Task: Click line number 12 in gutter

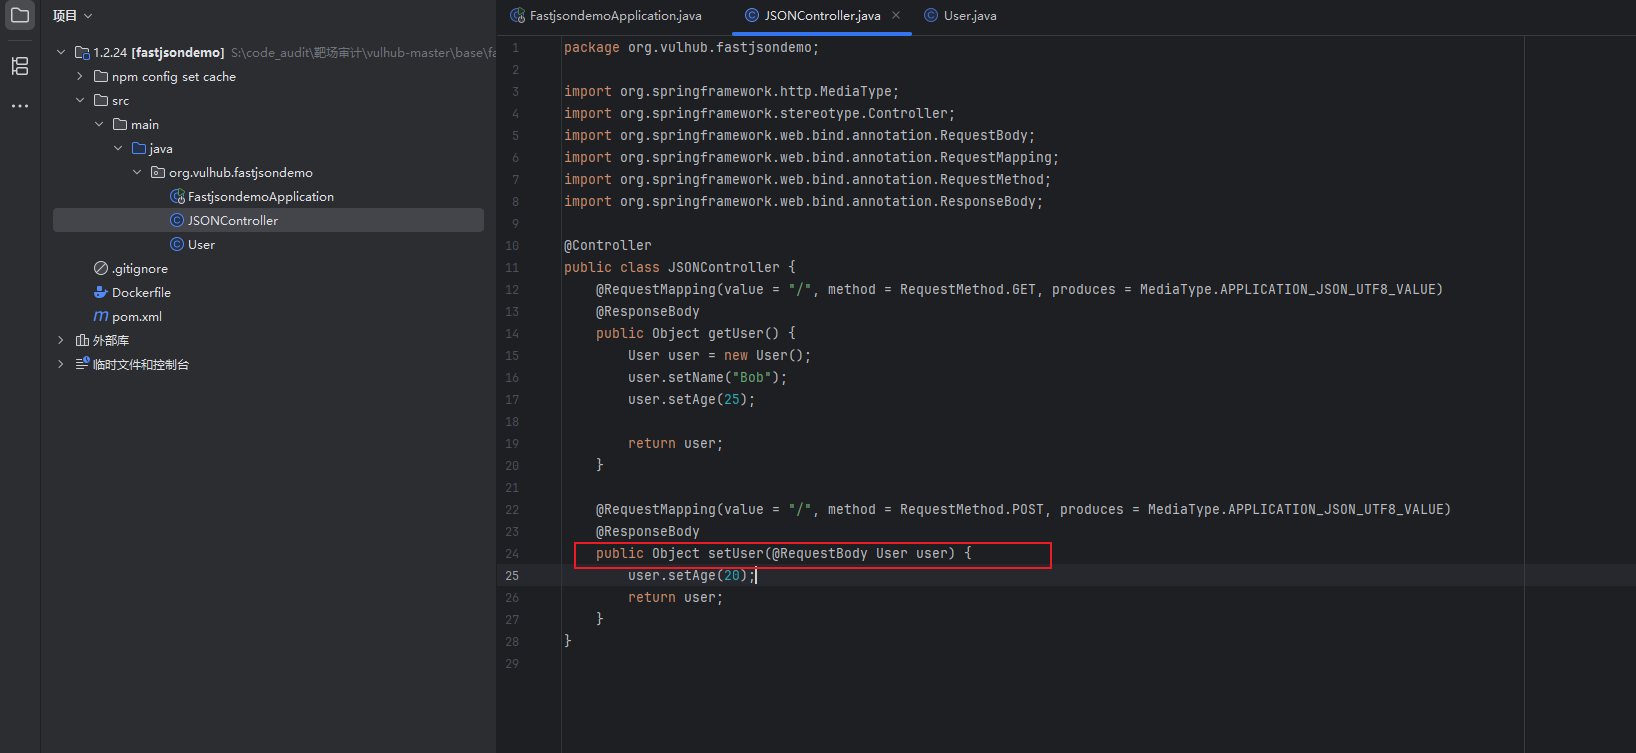Action: pyautogui.click(x=512, y=290)
